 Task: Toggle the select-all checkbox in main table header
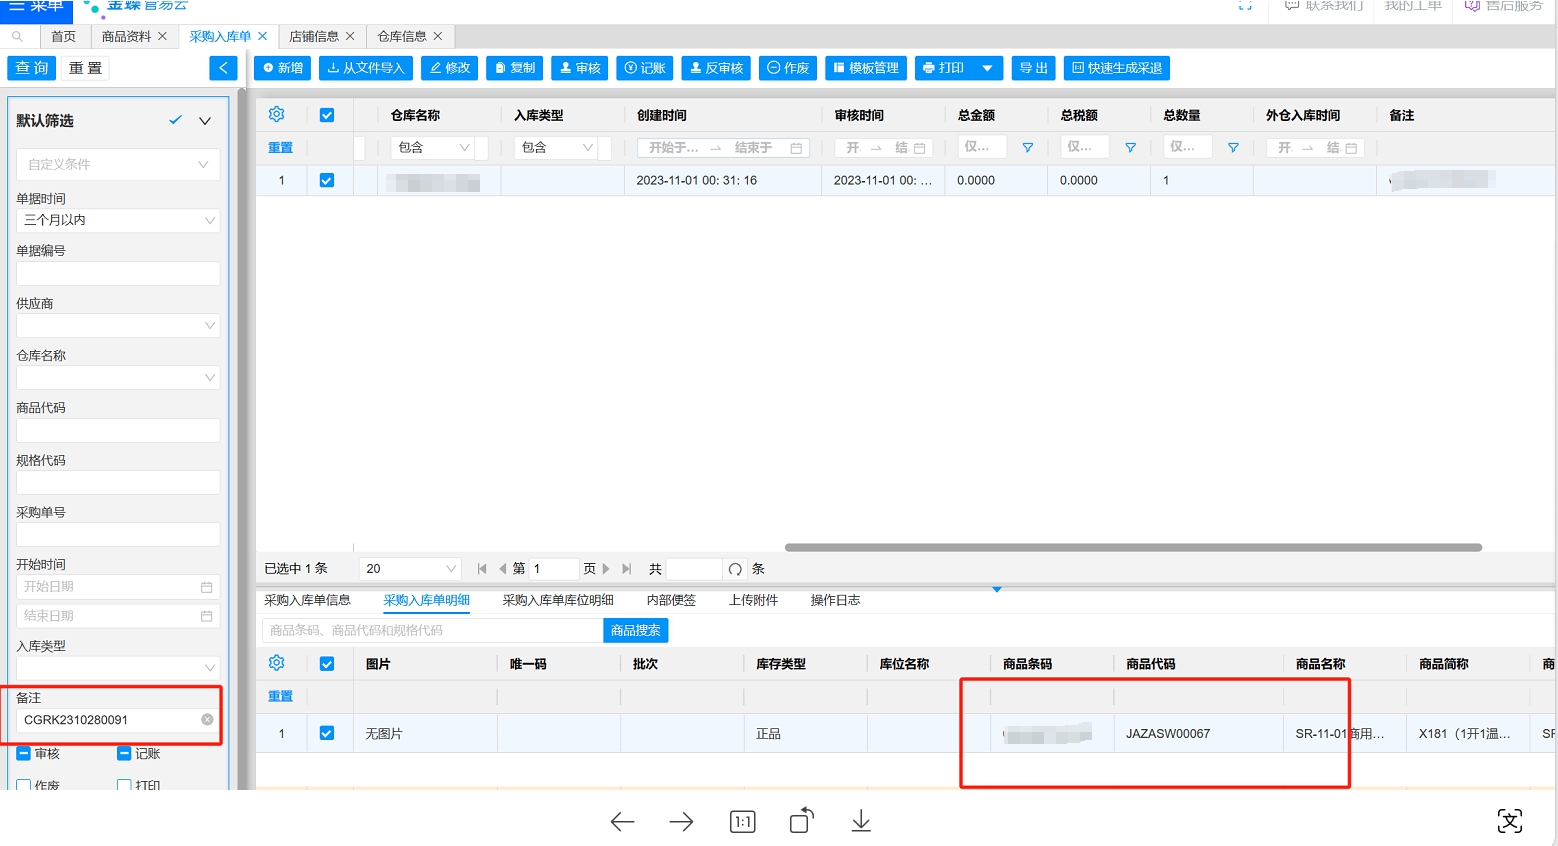pyautogui.click(x=327, y=115)
